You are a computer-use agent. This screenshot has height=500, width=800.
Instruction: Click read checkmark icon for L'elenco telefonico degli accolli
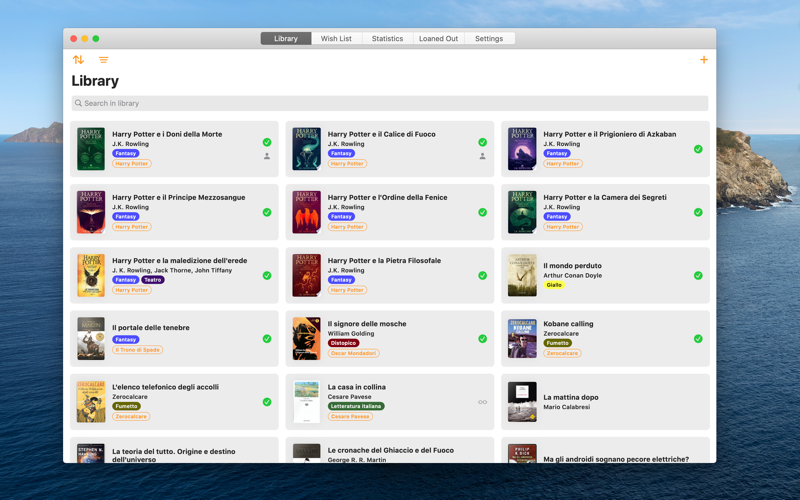click(x=267, y=402)
